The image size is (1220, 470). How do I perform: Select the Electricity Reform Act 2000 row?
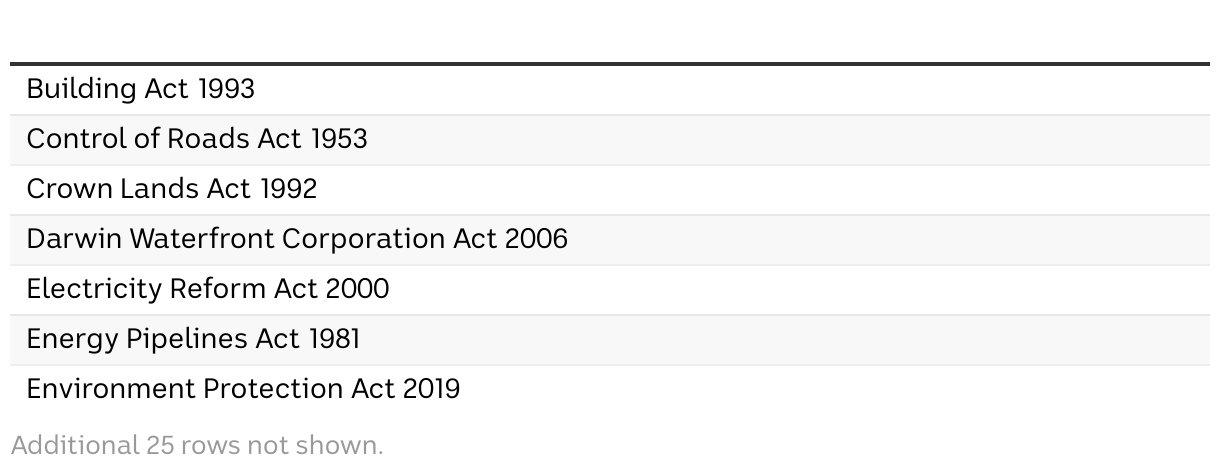tap(610, 290)
